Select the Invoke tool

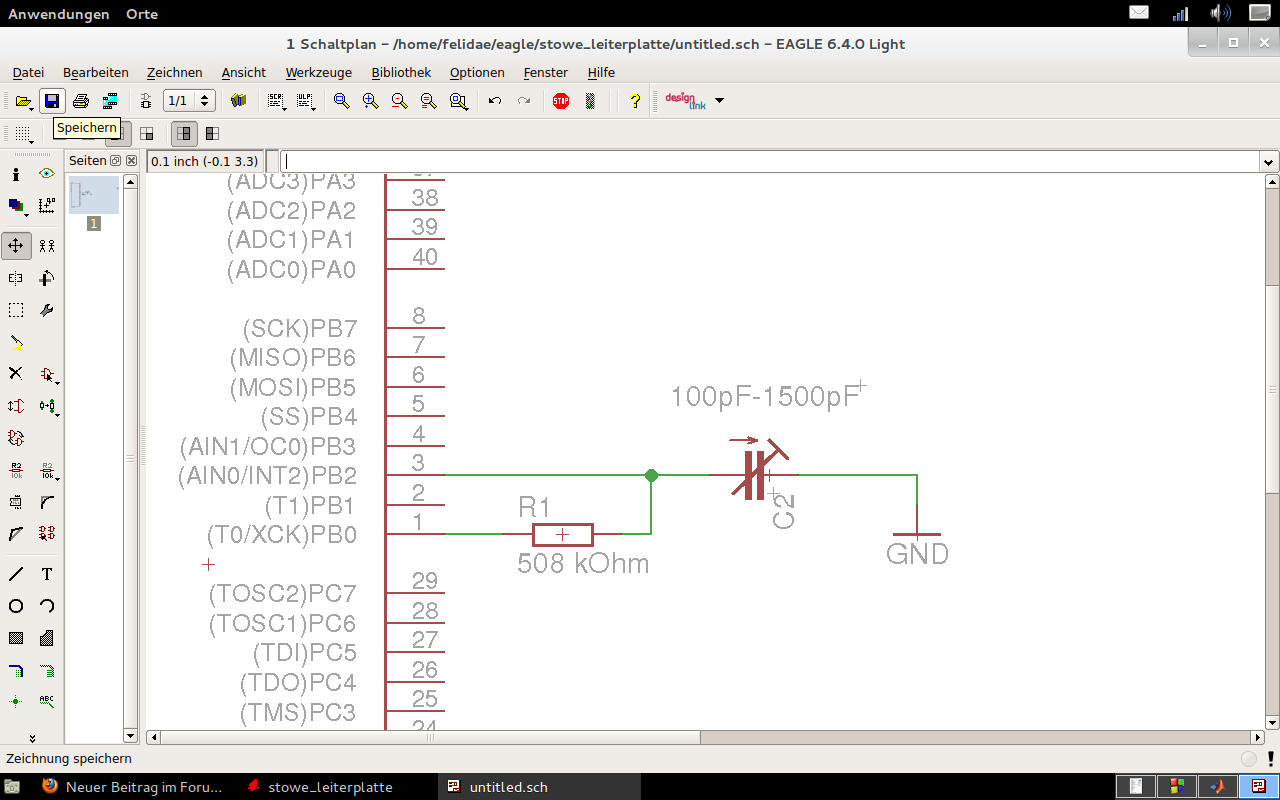point(47,534)
